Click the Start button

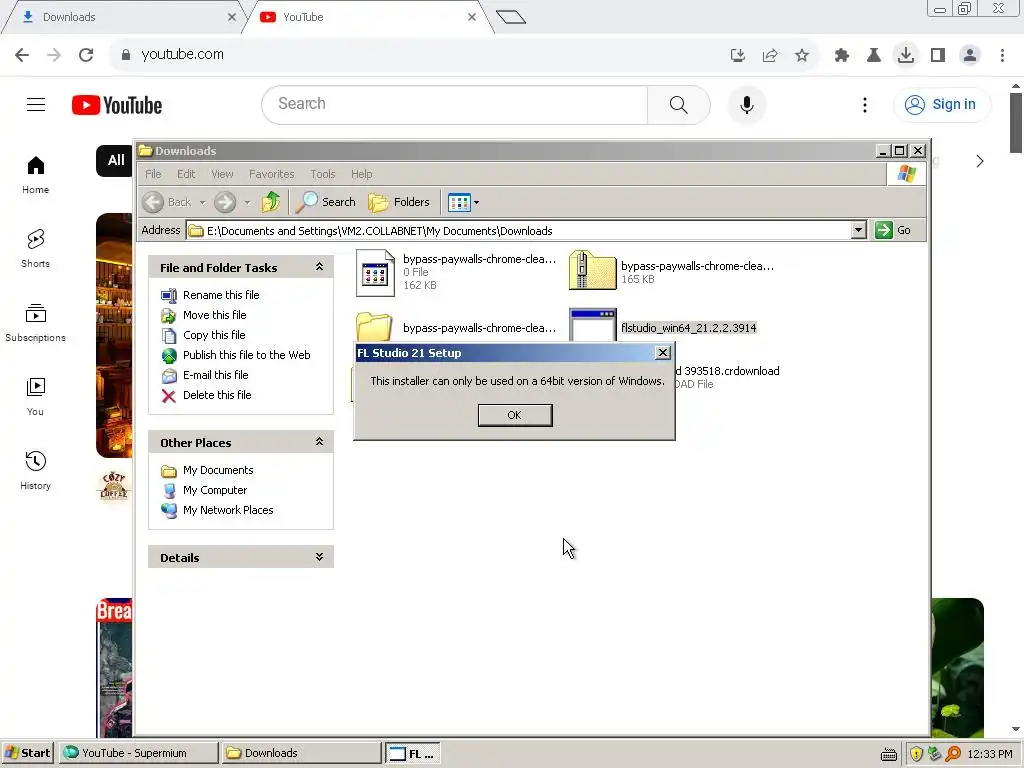(28, 753)
